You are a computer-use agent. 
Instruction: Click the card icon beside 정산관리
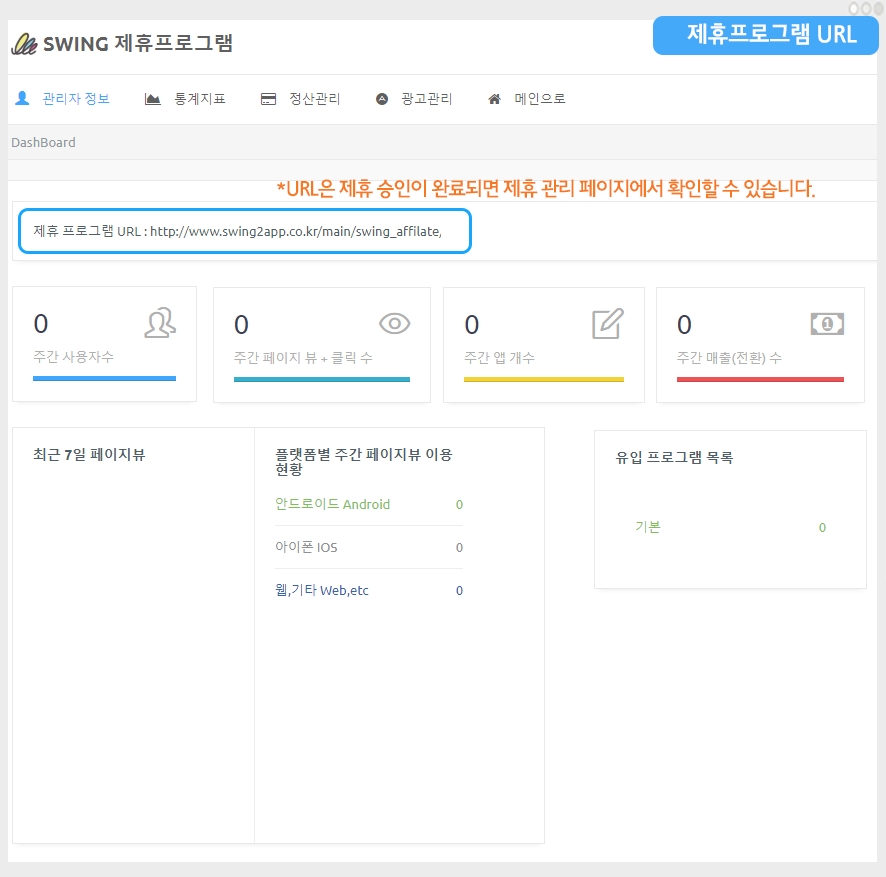[268, 99]
